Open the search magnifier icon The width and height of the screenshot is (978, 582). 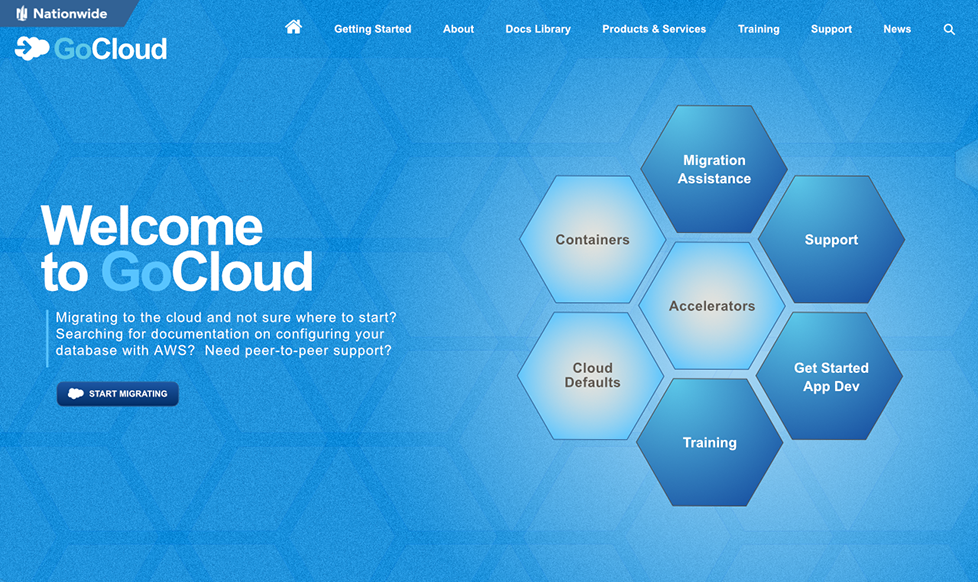949,29
